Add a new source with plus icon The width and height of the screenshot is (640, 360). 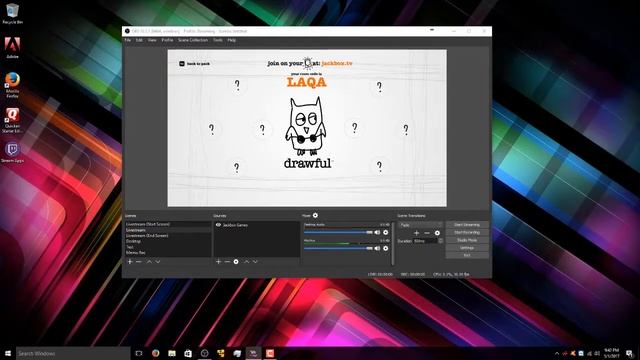click(218, 262)
